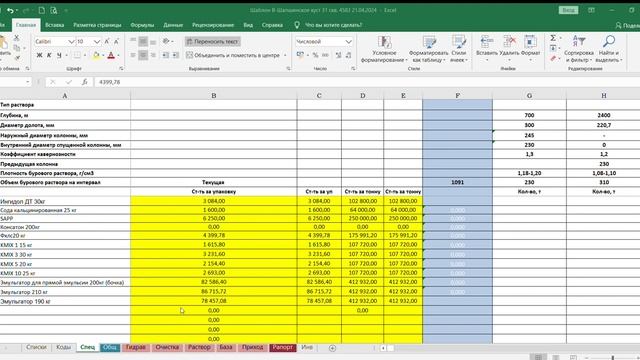Open the Числовой number format dropdown
This screenshot has height=360, width=640.
tap(349, 42)
